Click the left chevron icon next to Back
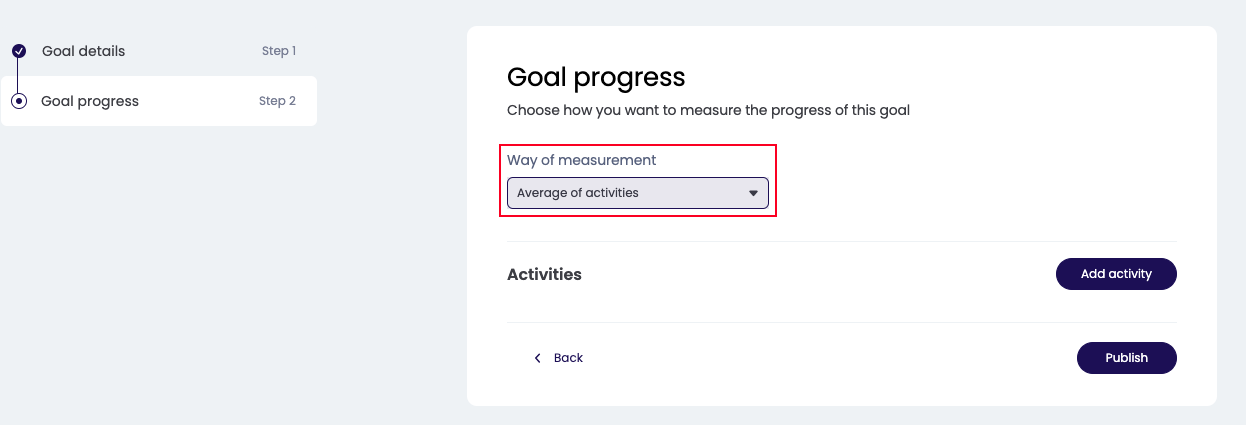Screen dimensions: 1246x425 537,358
